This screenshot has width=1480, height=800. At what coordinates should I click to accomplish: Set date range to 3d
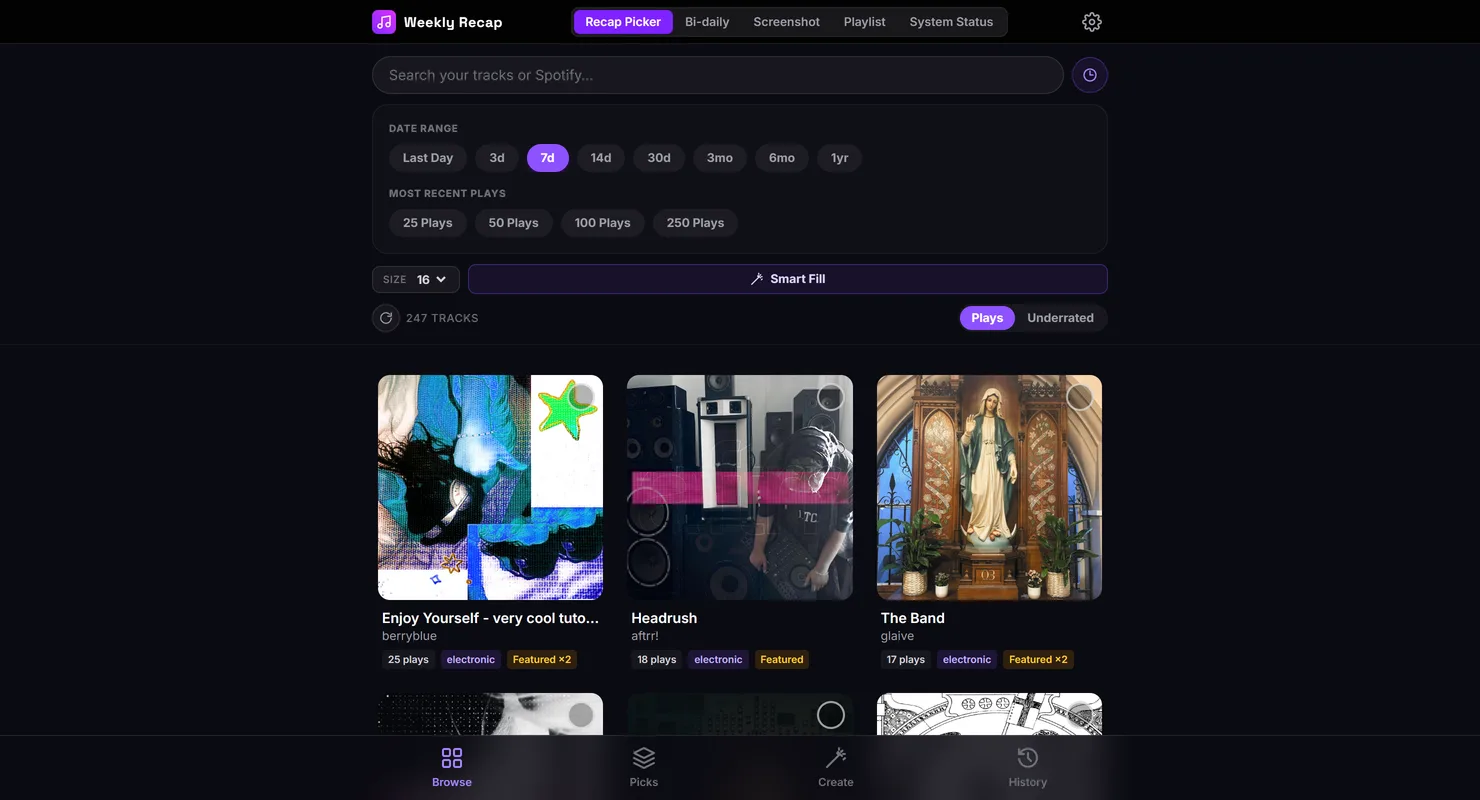[497, 158]
